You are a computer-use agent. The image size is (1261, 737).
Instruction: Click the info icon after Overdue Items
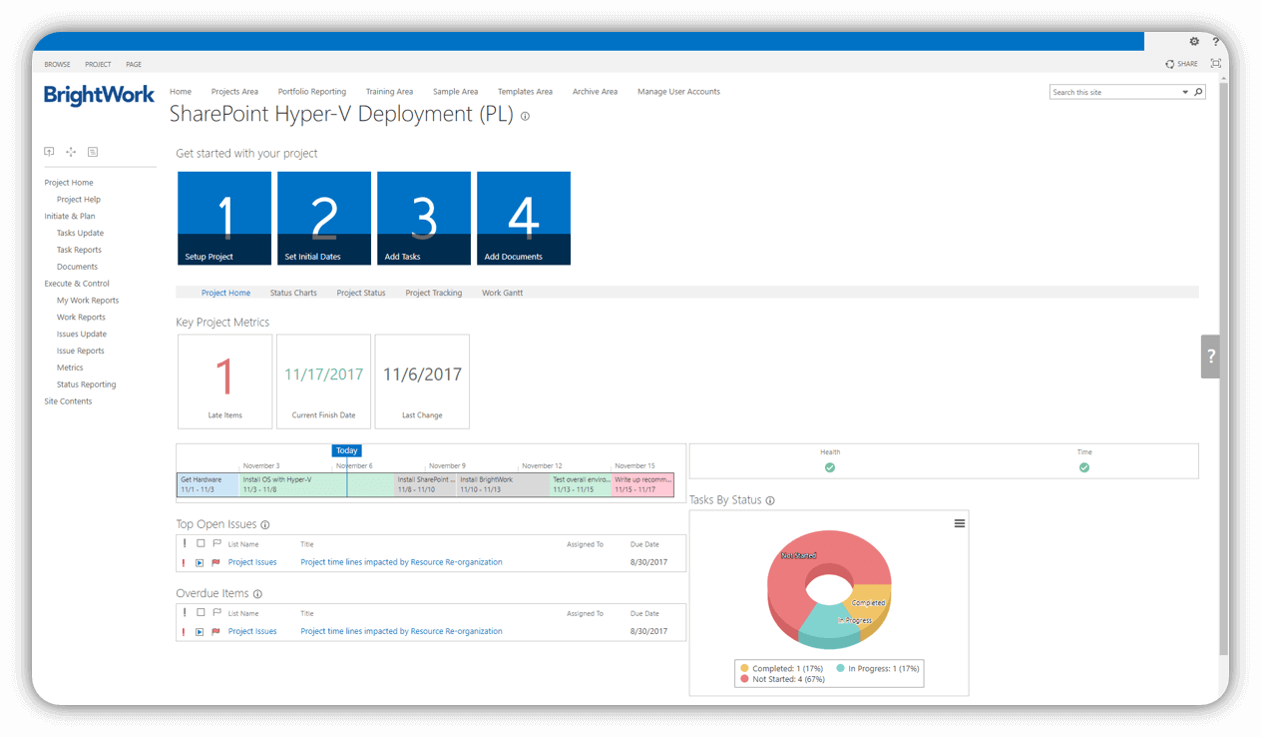click(258, 594)
